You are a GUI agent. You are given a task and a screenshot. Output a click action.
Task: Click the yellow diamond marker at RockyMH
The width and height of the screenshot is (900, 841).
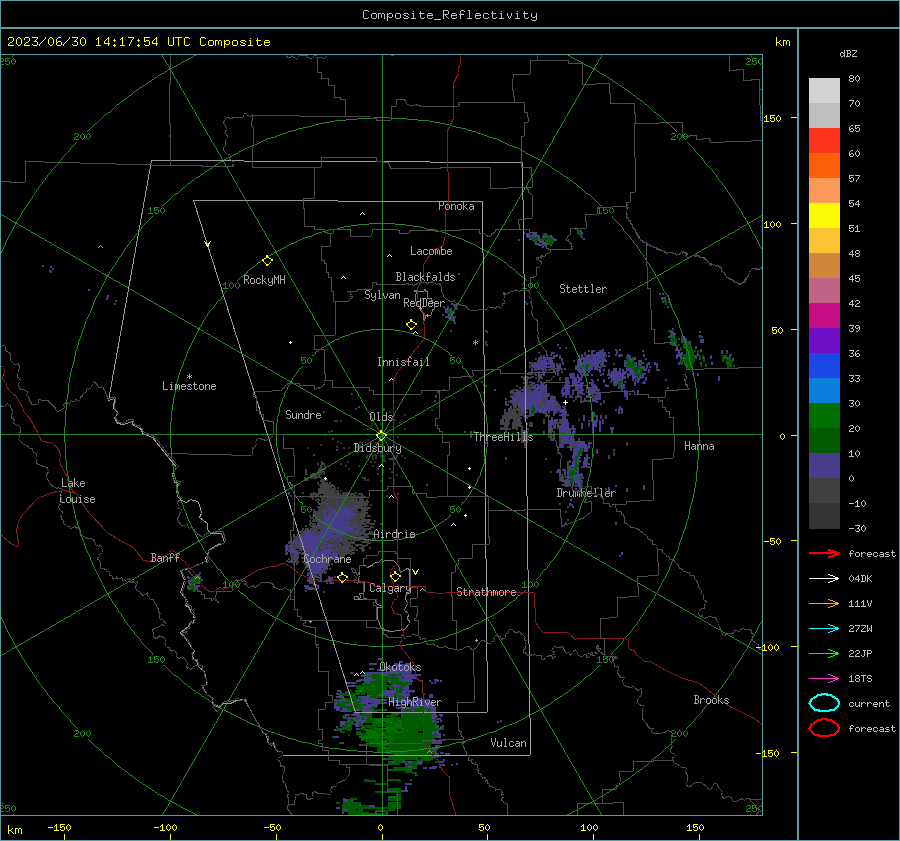coord(267,261)
